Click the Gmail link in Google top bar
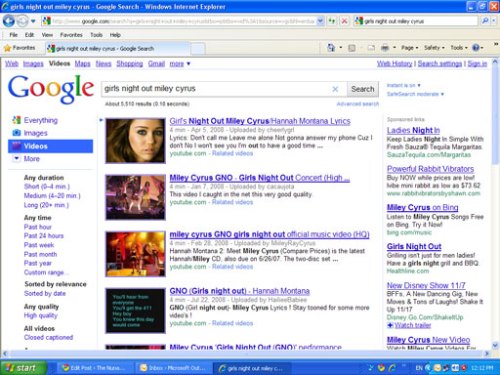This screenshot has width=500, height=375. click(156, 63)
